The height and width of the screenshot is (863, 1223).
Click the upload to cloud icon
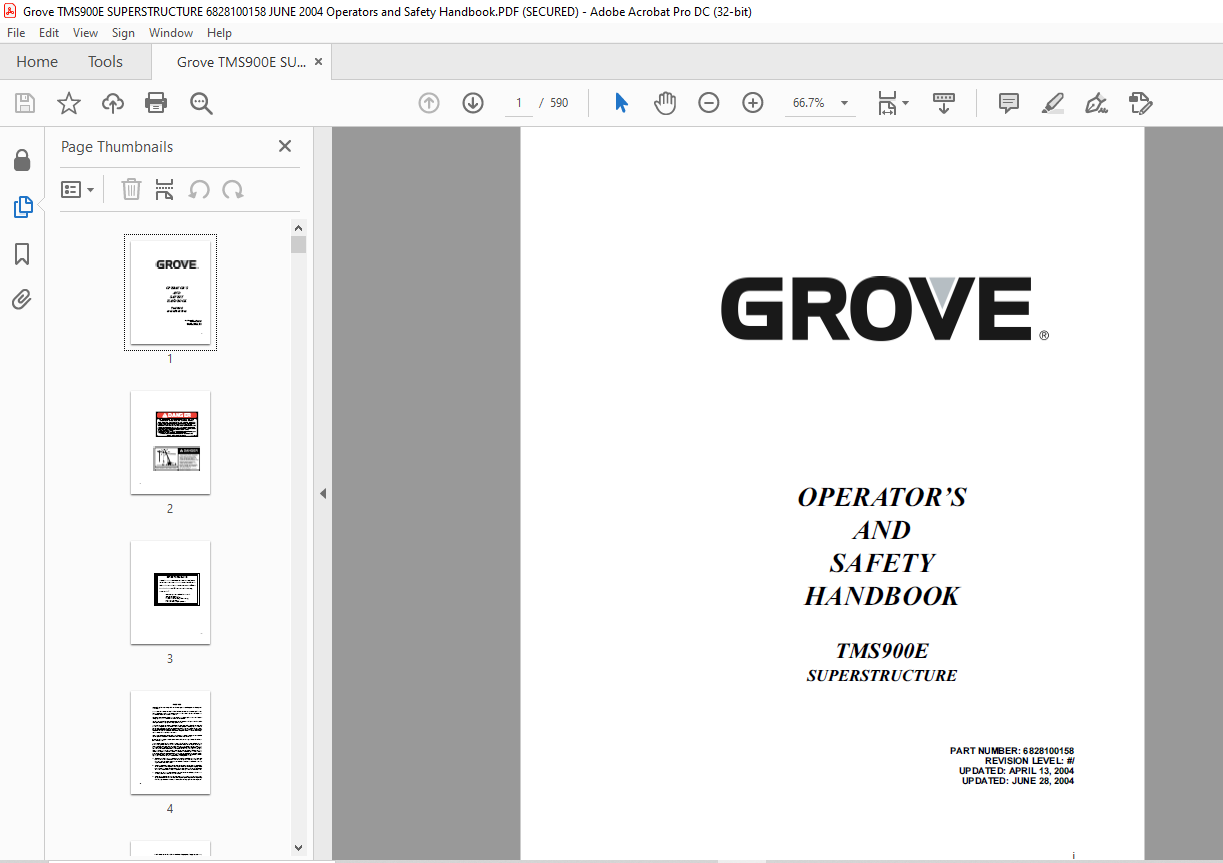click(113, 103)
